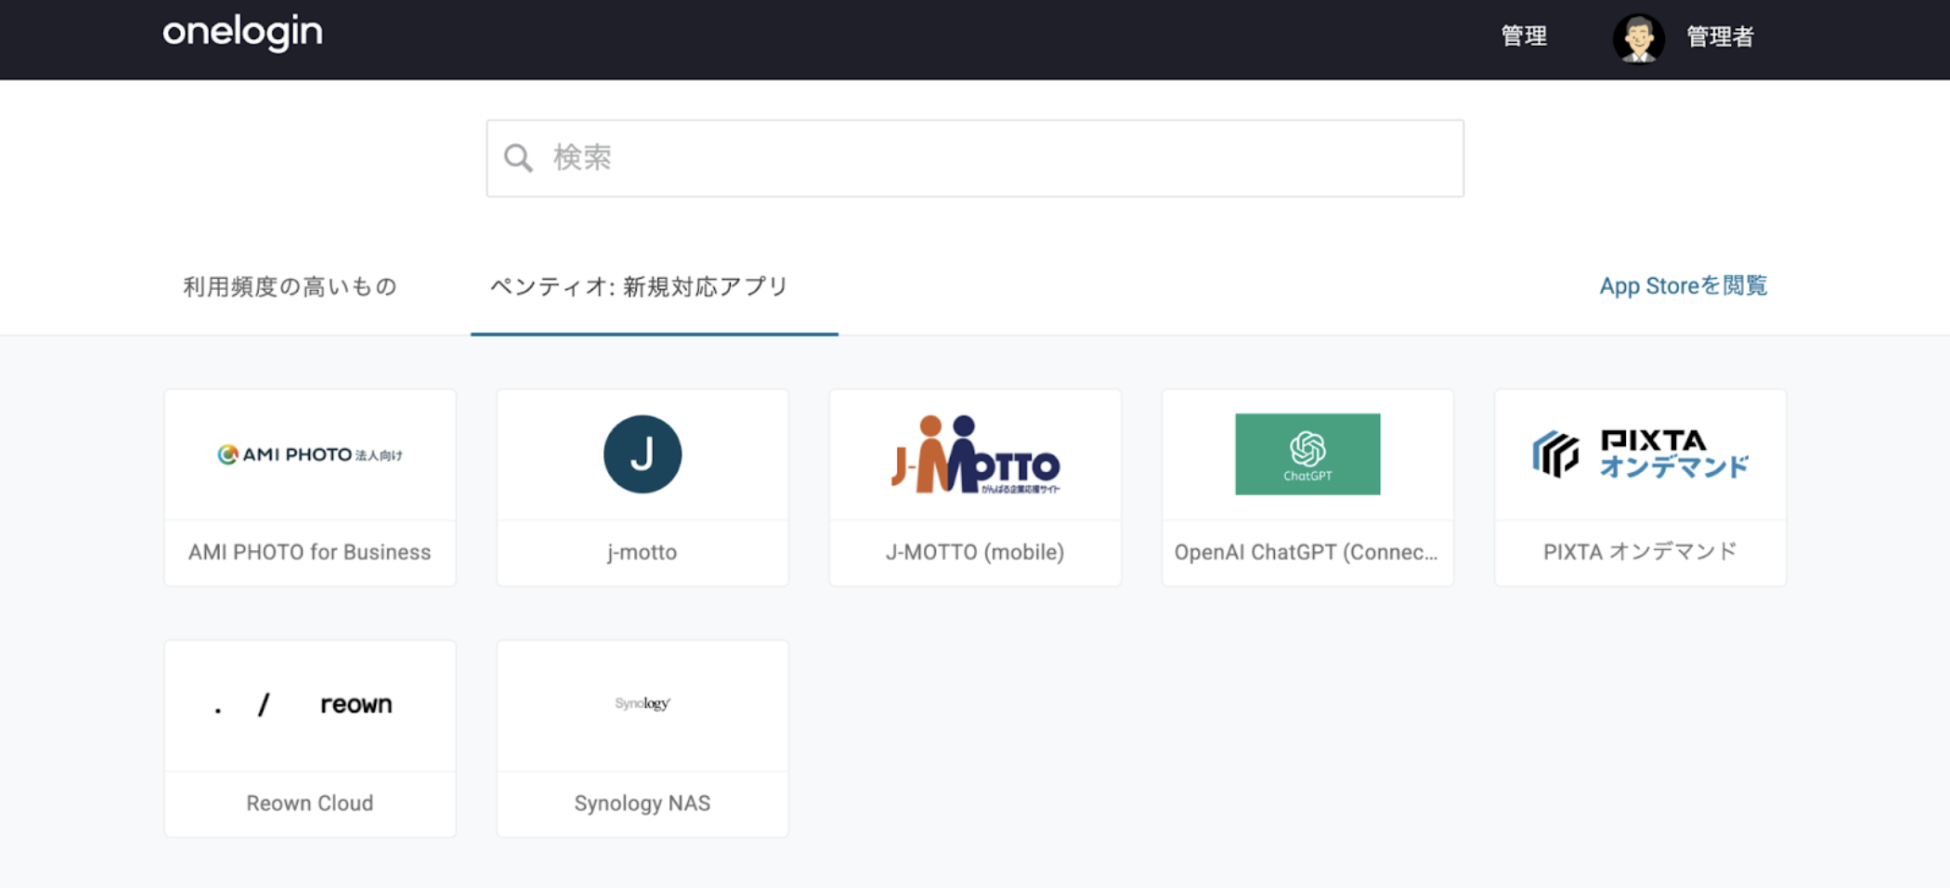Click the Synology logo icon
This screenshot has width=1950, height=888.
[642, 704]
